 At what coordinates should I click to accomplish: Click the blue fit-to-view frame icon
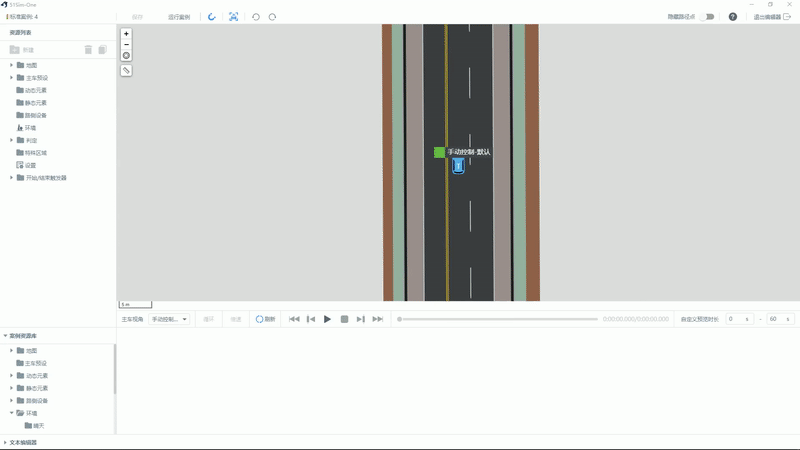pyautogui.click(x=233, y=17)
